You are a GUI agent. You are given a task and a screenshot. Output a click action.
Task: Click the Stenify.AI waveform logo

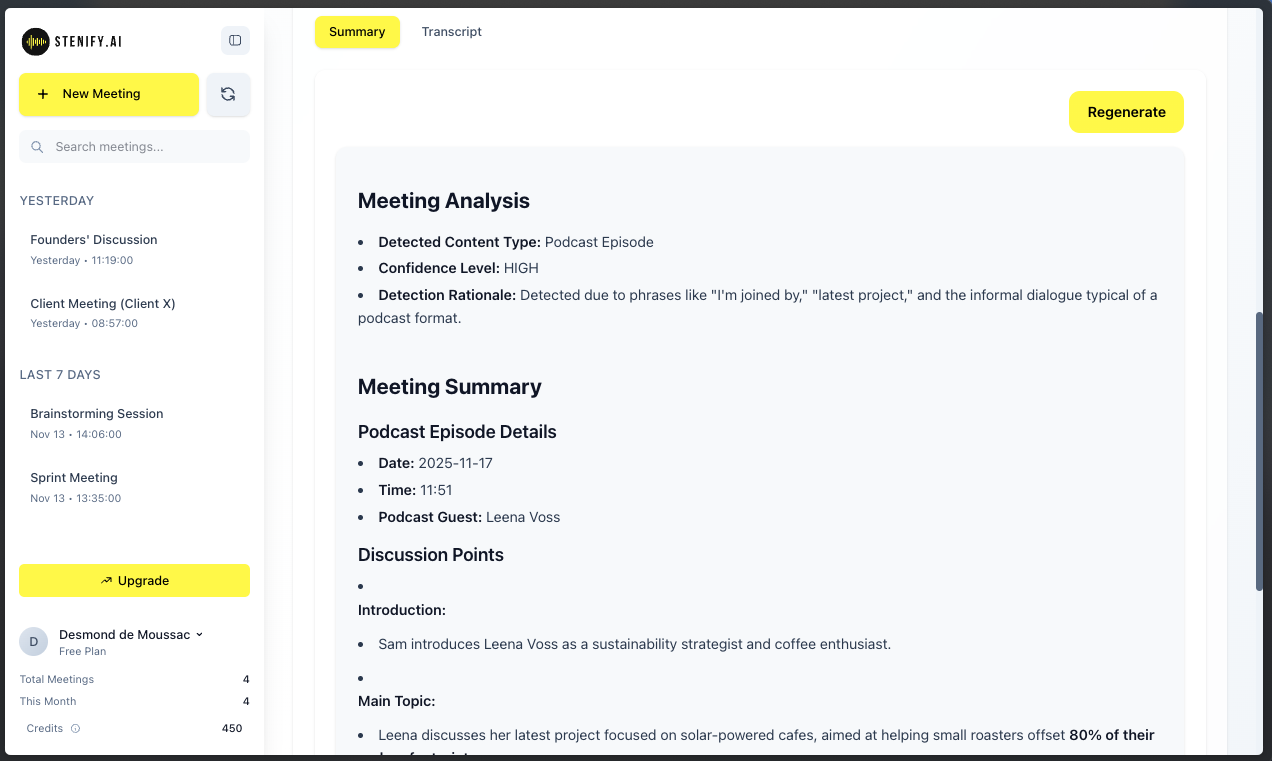[x=35, y=41]
